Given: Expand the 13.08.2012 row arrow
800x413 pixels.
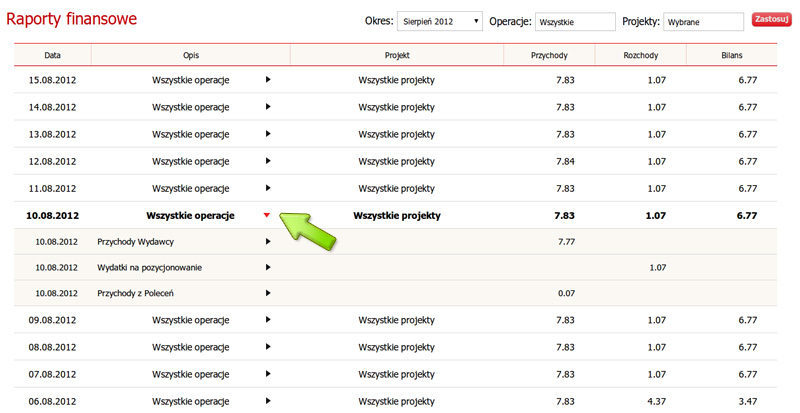Looking at the screenshot, I should (x=268, y=133).
